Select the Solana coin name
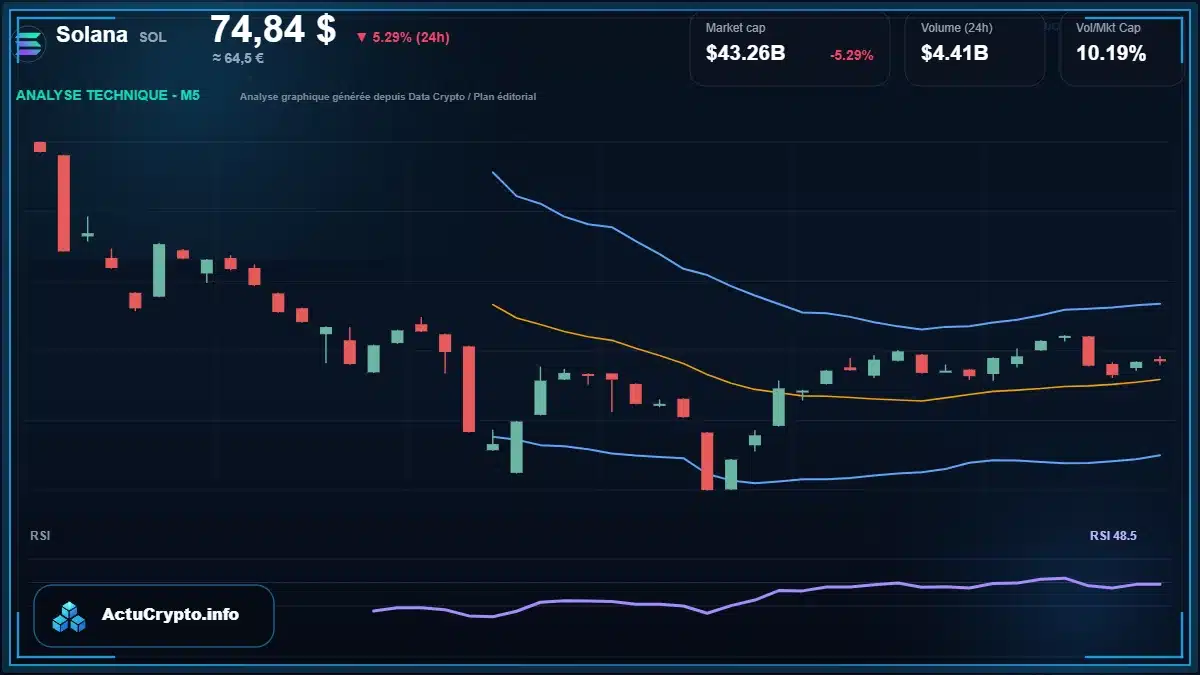This screenshot has width=1200, height=675. point(92,34)
